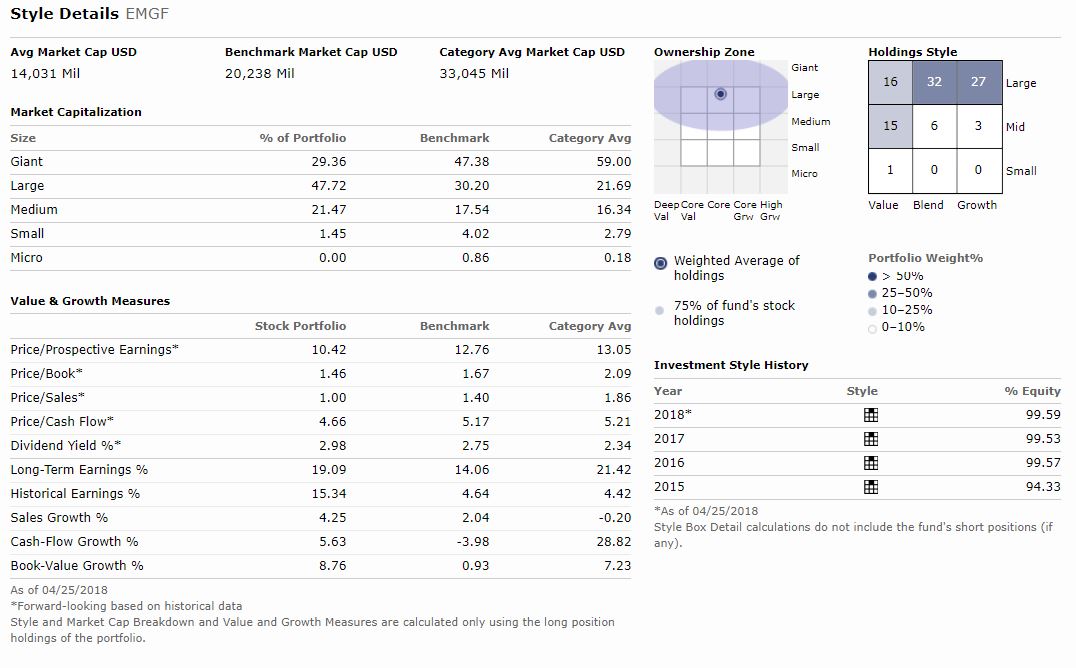Click the 2018 style box icon
Screen dimensions: 1076x668
click(x=870, y=415)
